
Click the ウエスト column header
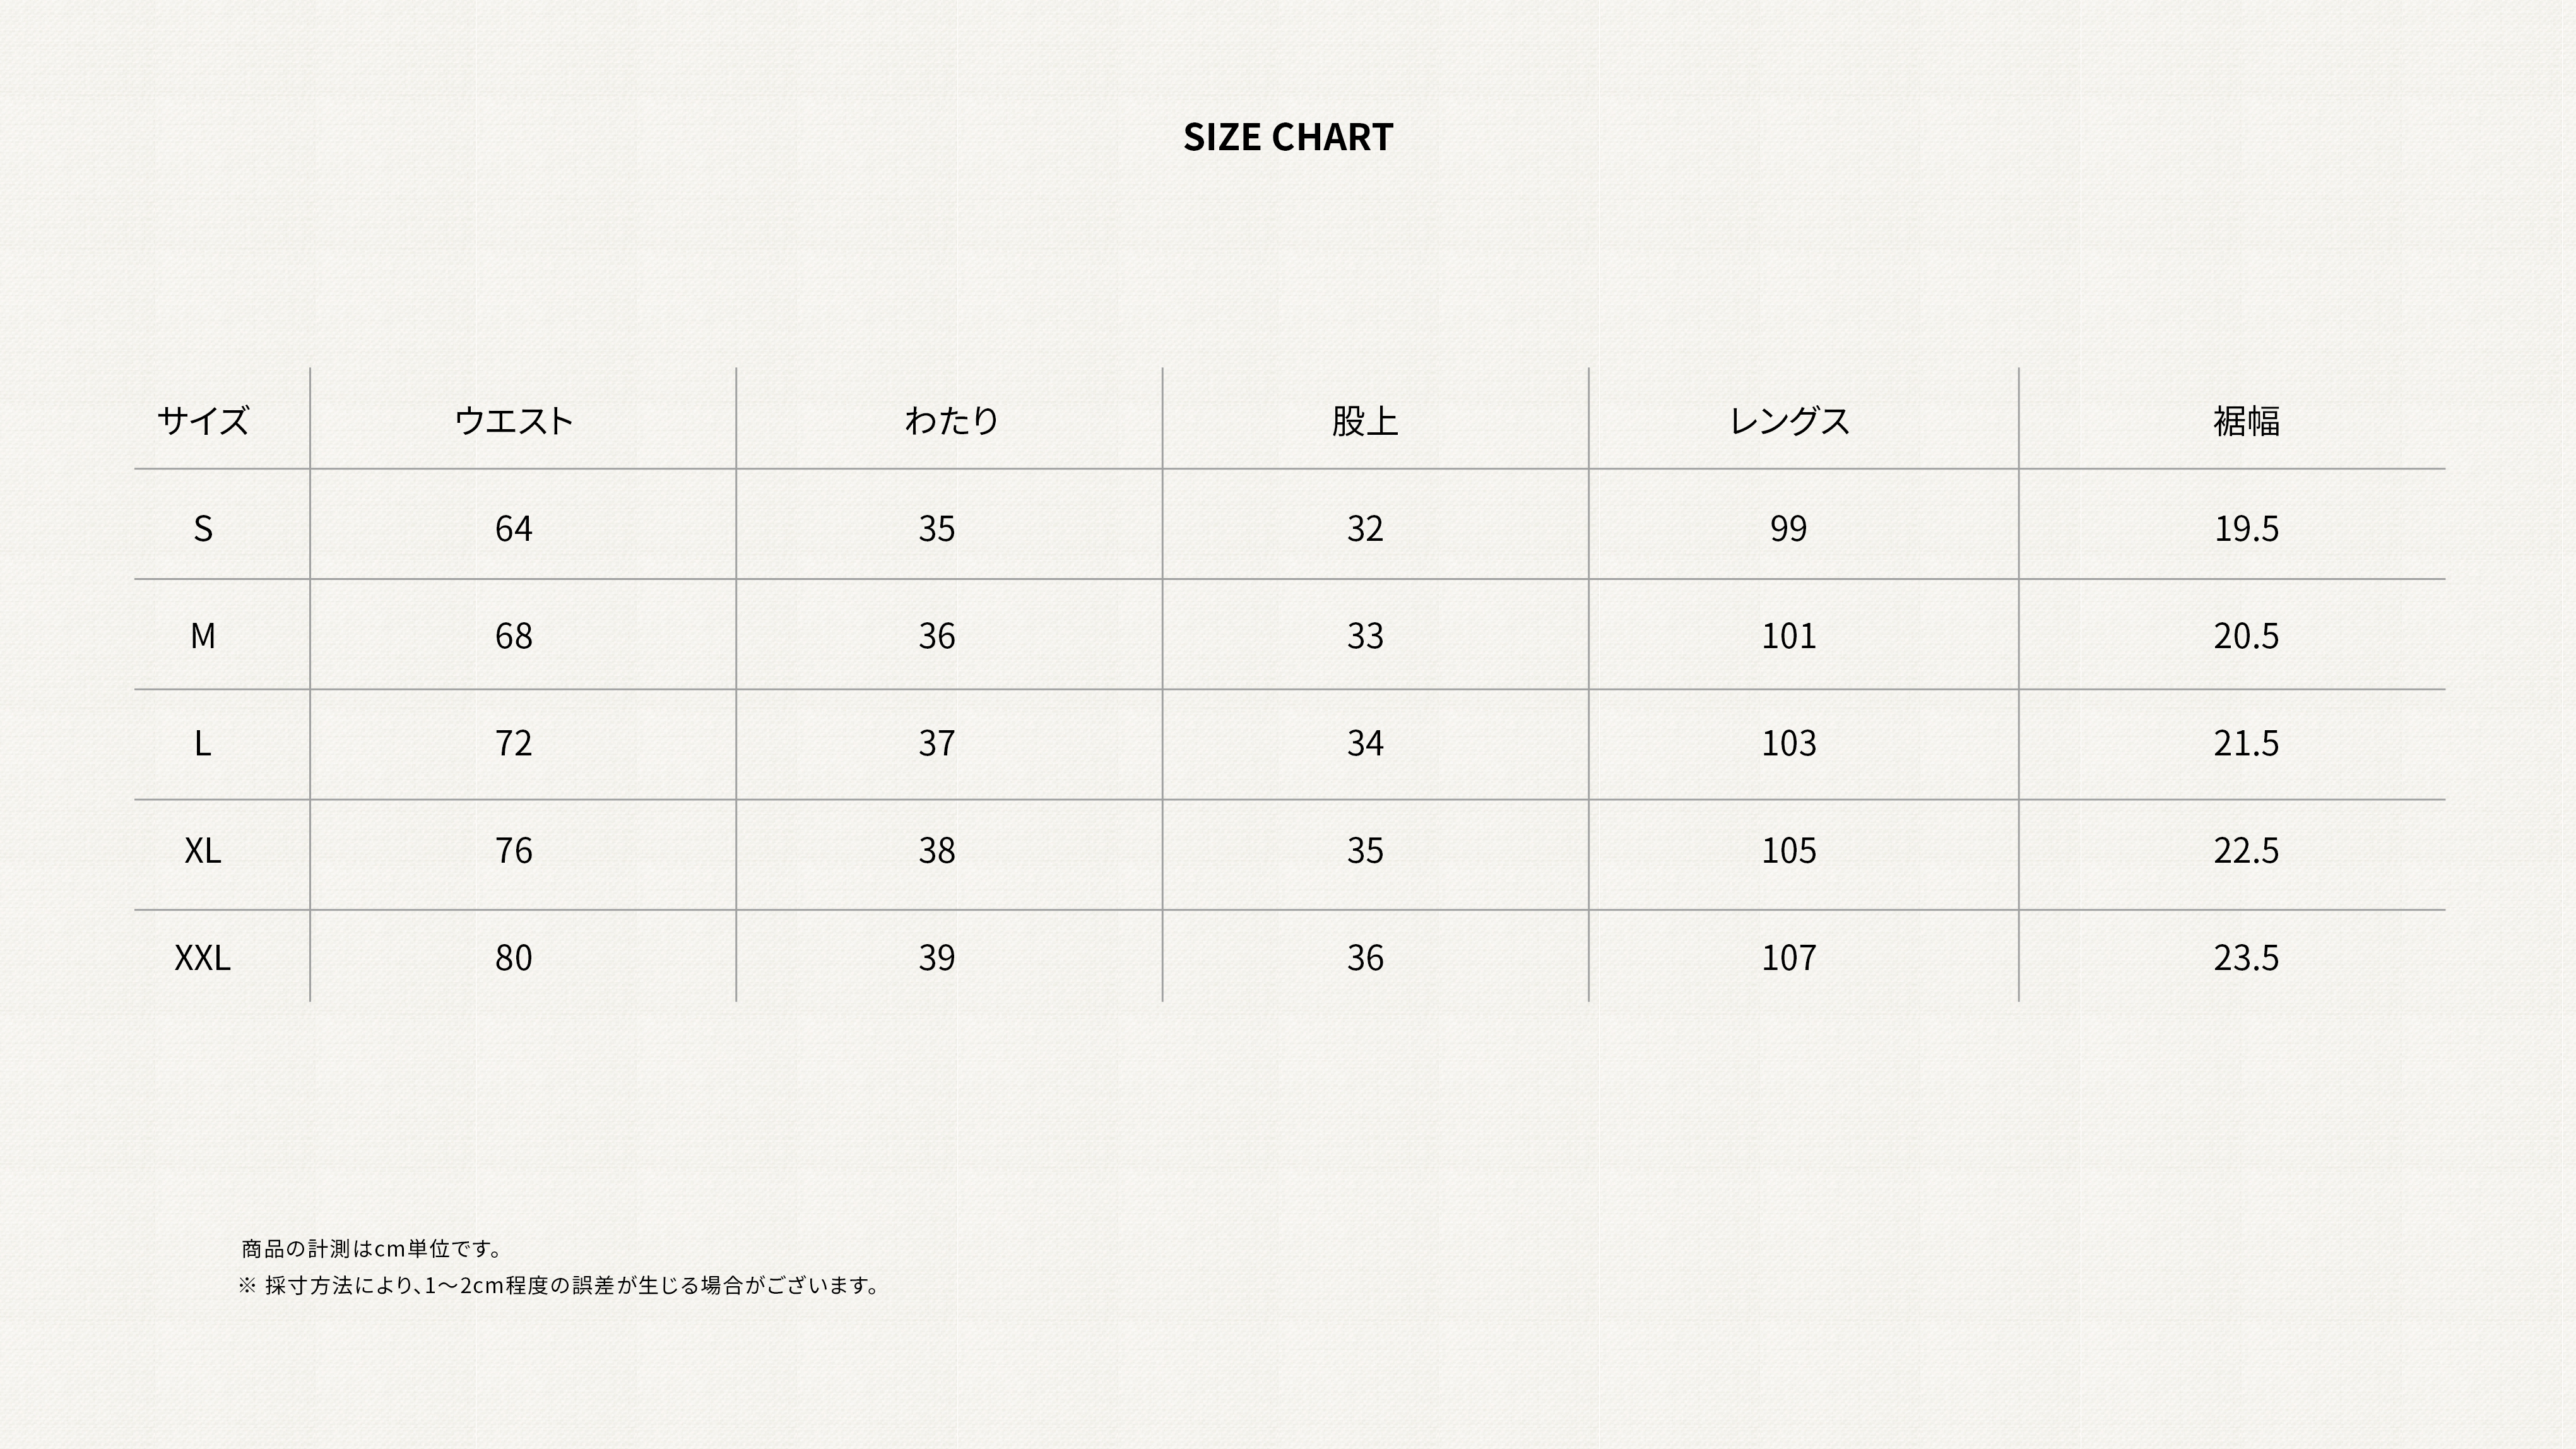[513, 420]
